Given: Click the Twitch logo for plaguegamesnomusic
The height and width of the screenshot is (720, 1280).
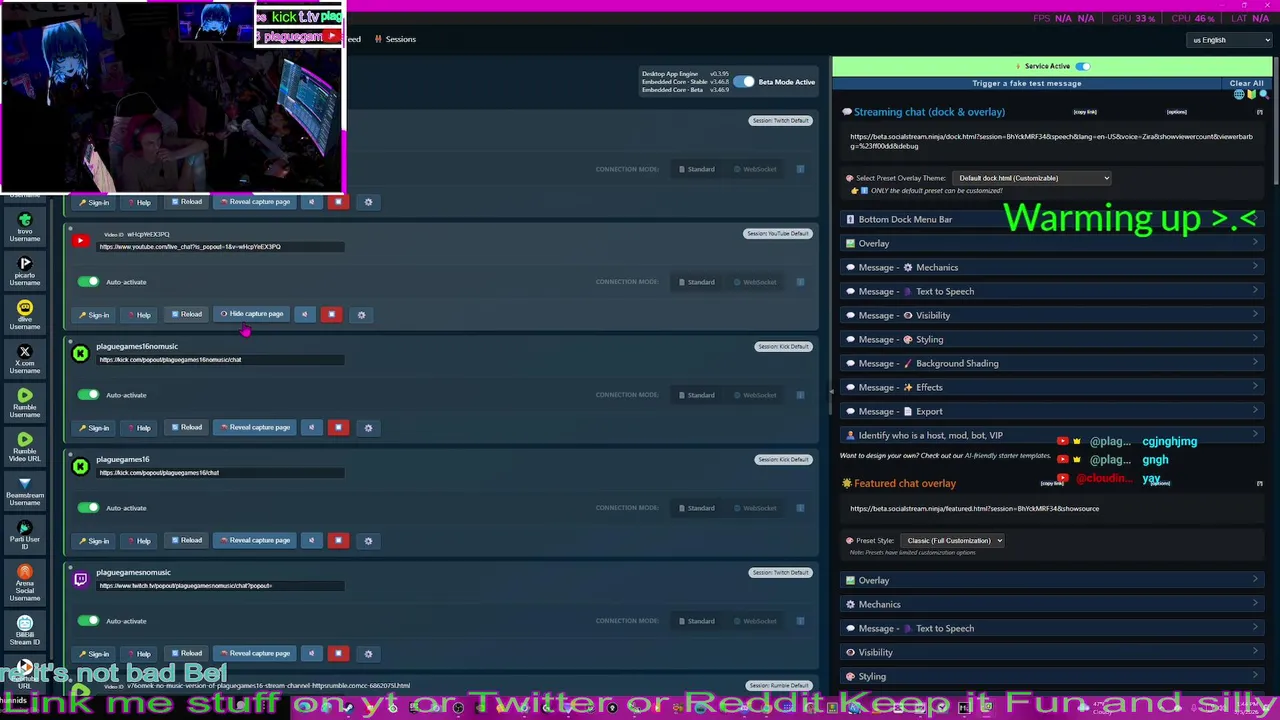Looking at the screenshot, I should point(80,579).
